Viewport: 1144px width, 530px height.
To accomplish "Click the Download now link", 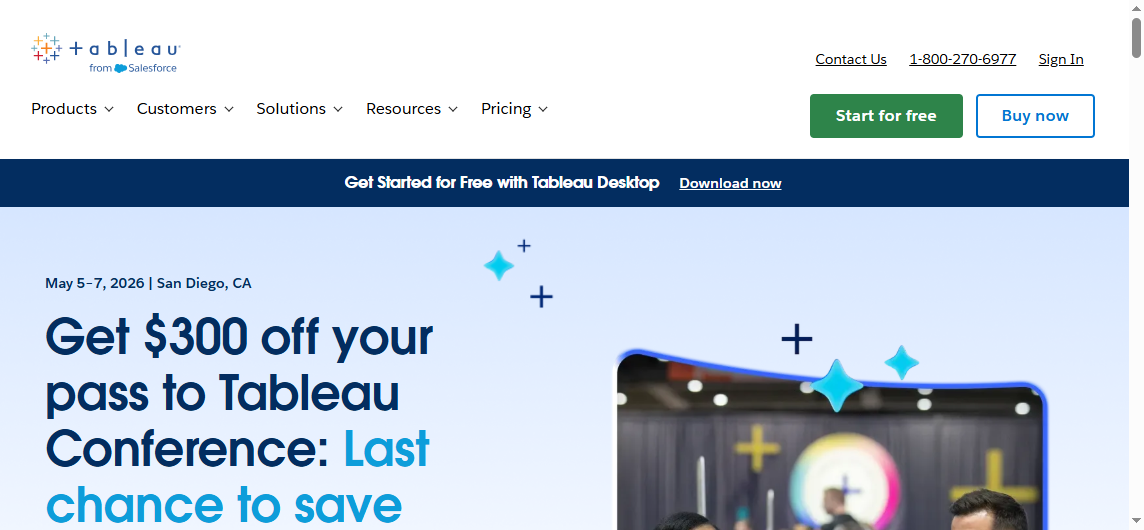I will 730,183.
